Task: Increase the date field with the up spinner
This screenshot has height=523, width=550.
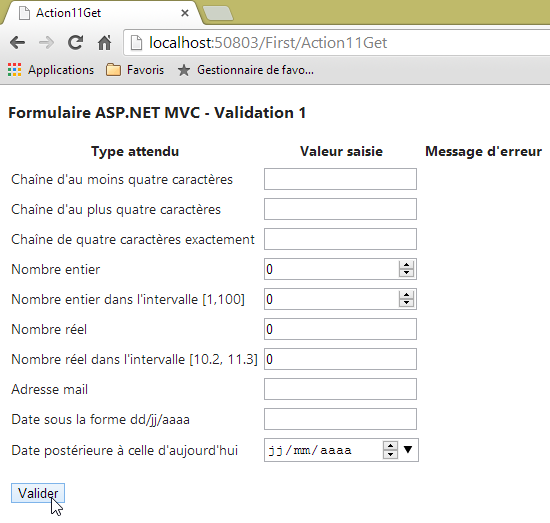Action: 390,446
